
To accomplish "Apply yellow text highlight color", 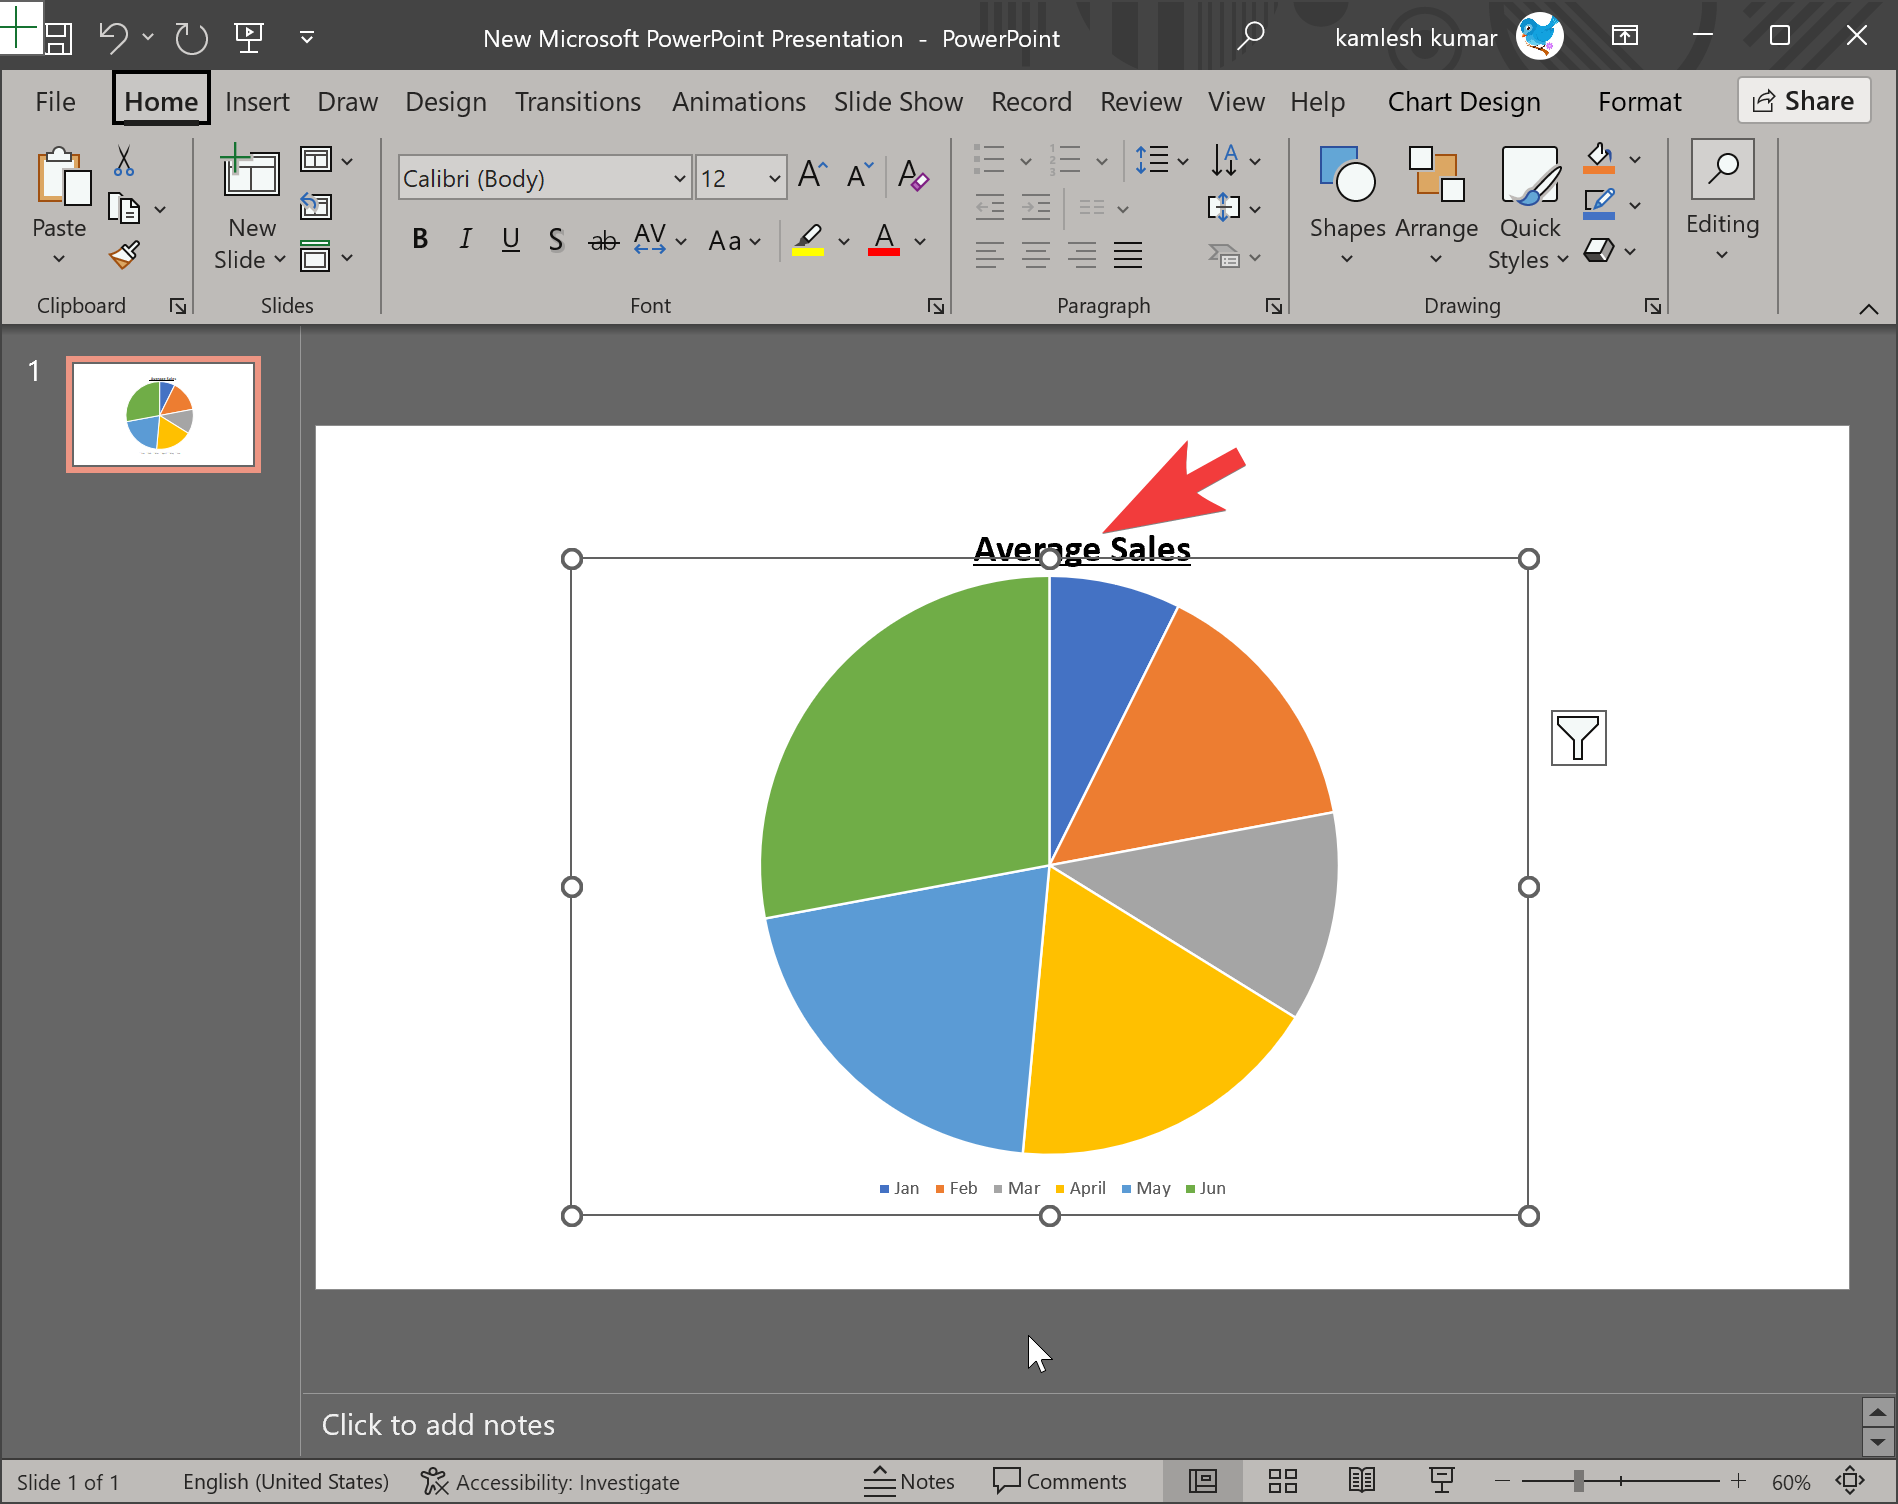I will coord(807,240).
